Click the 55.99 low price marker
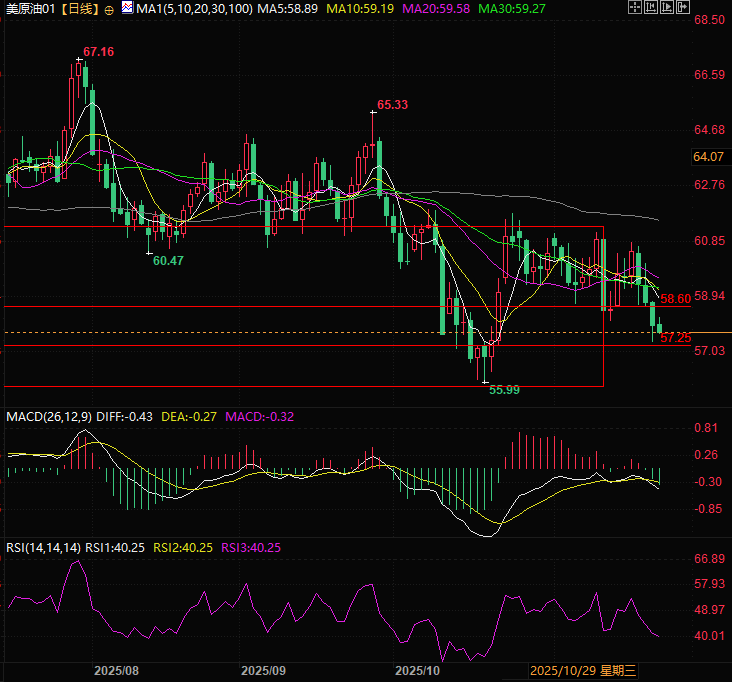The image size is (732, 682). [x=504, y=390]
